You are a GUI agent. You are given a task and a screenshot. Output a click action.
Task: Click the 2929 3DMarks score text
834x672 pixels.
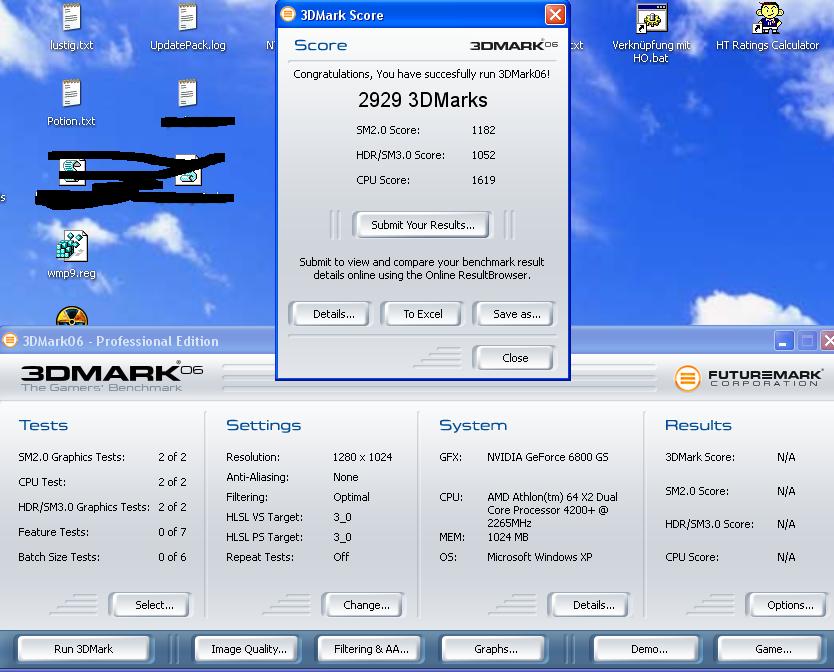422,100
